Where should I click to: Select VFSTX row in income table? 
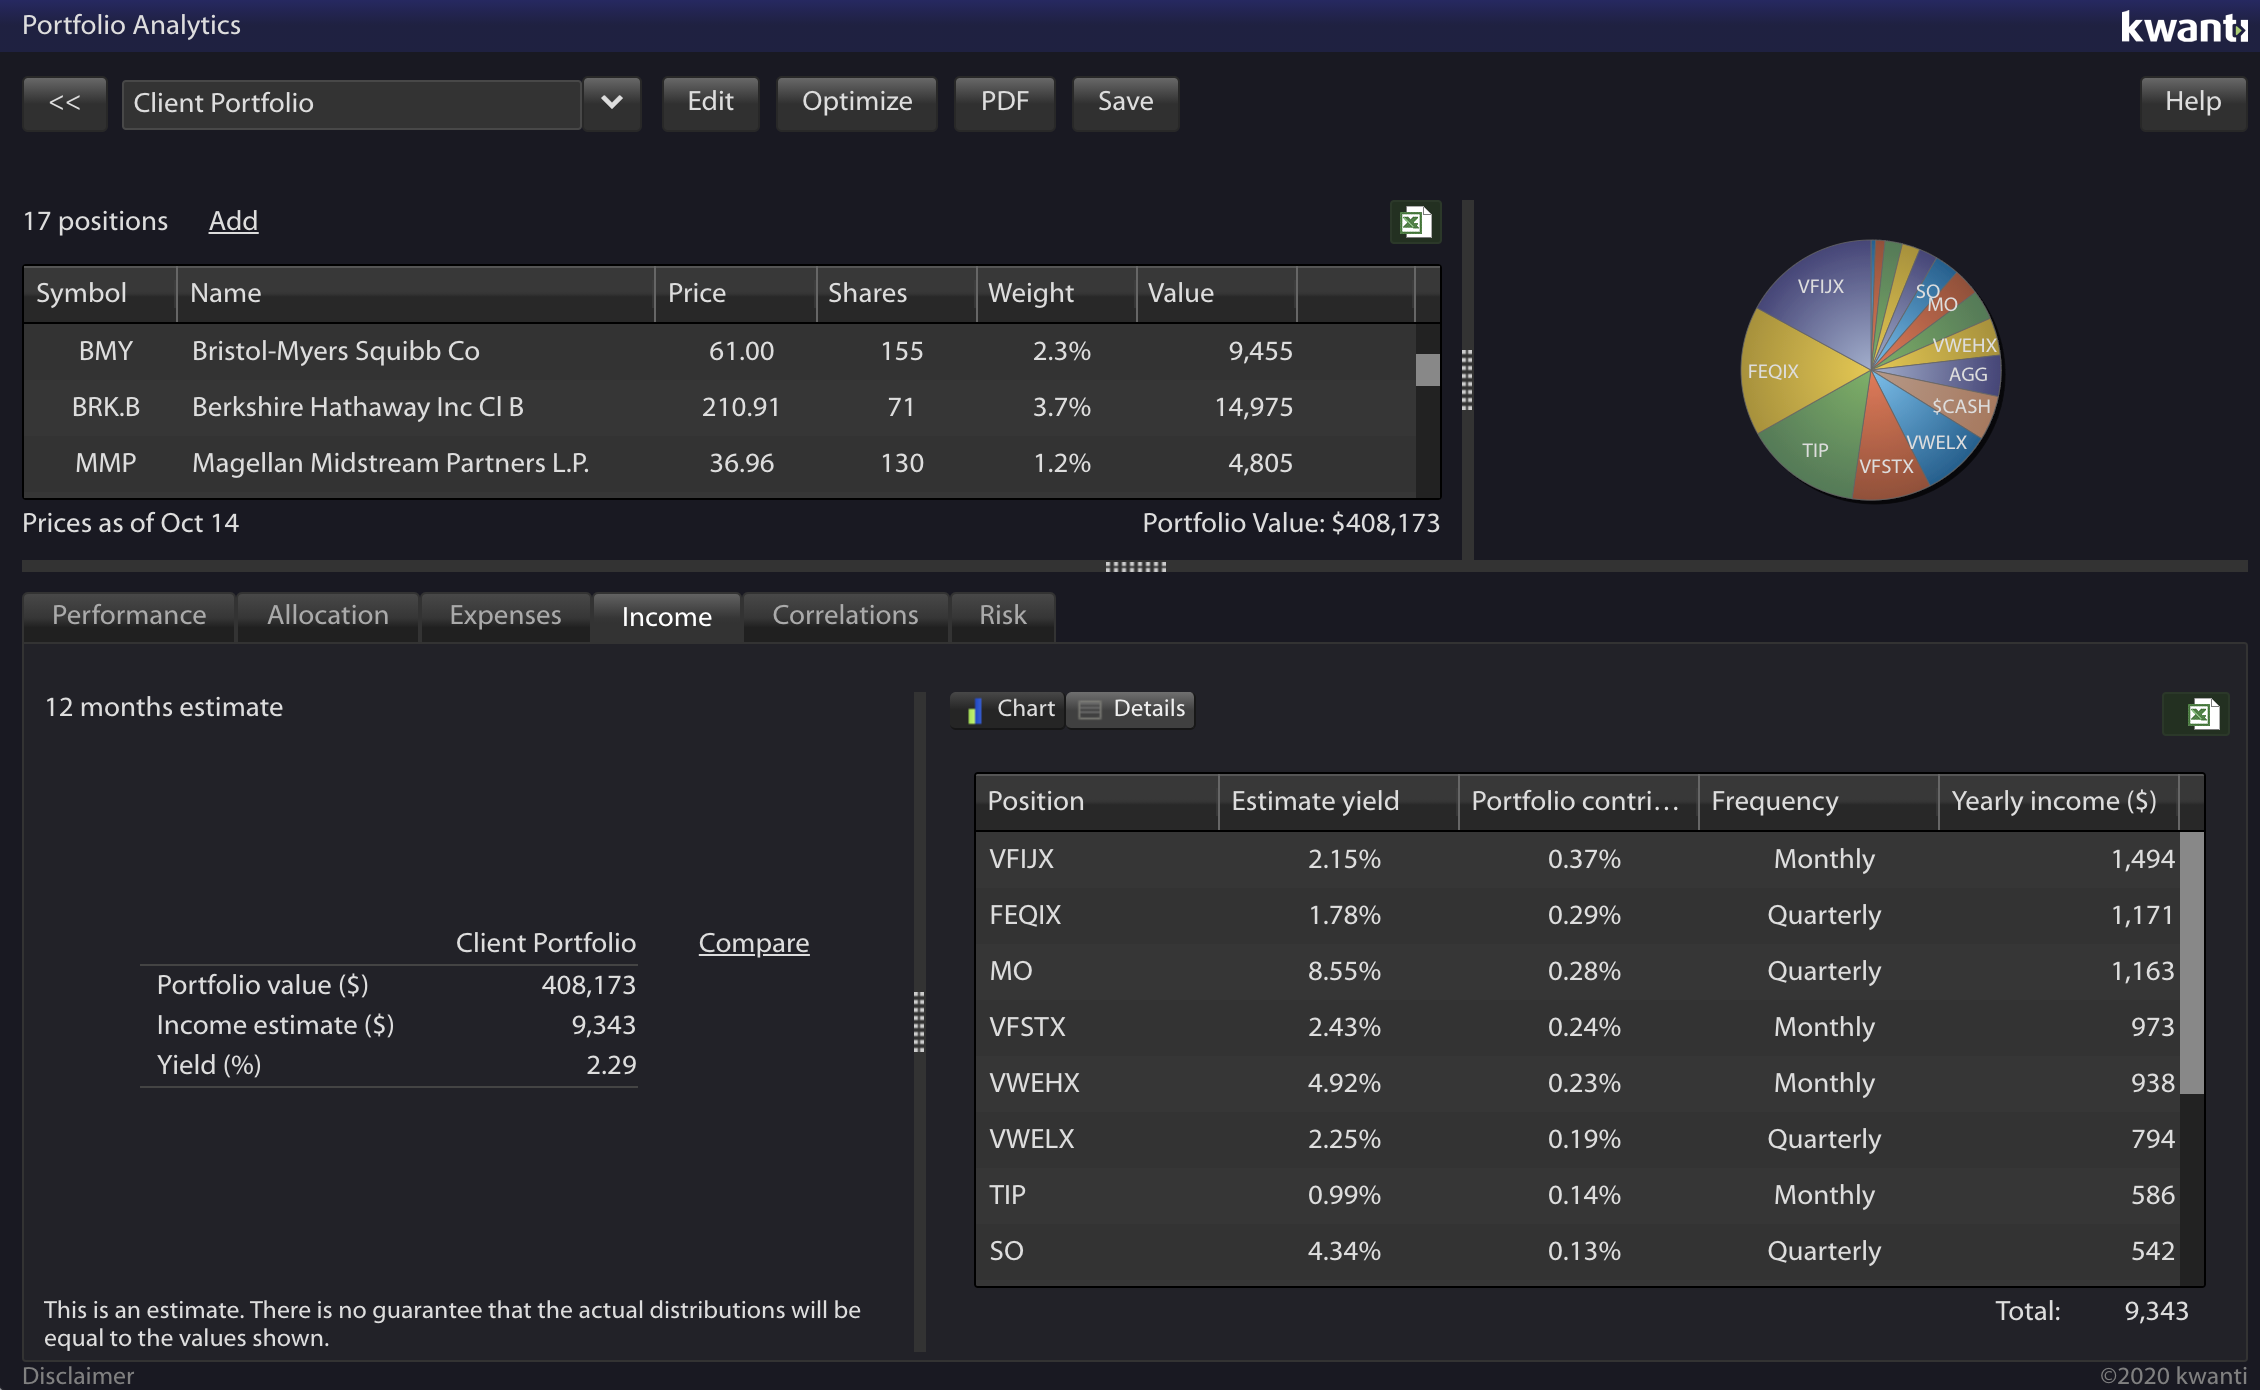(1577, 1027)
